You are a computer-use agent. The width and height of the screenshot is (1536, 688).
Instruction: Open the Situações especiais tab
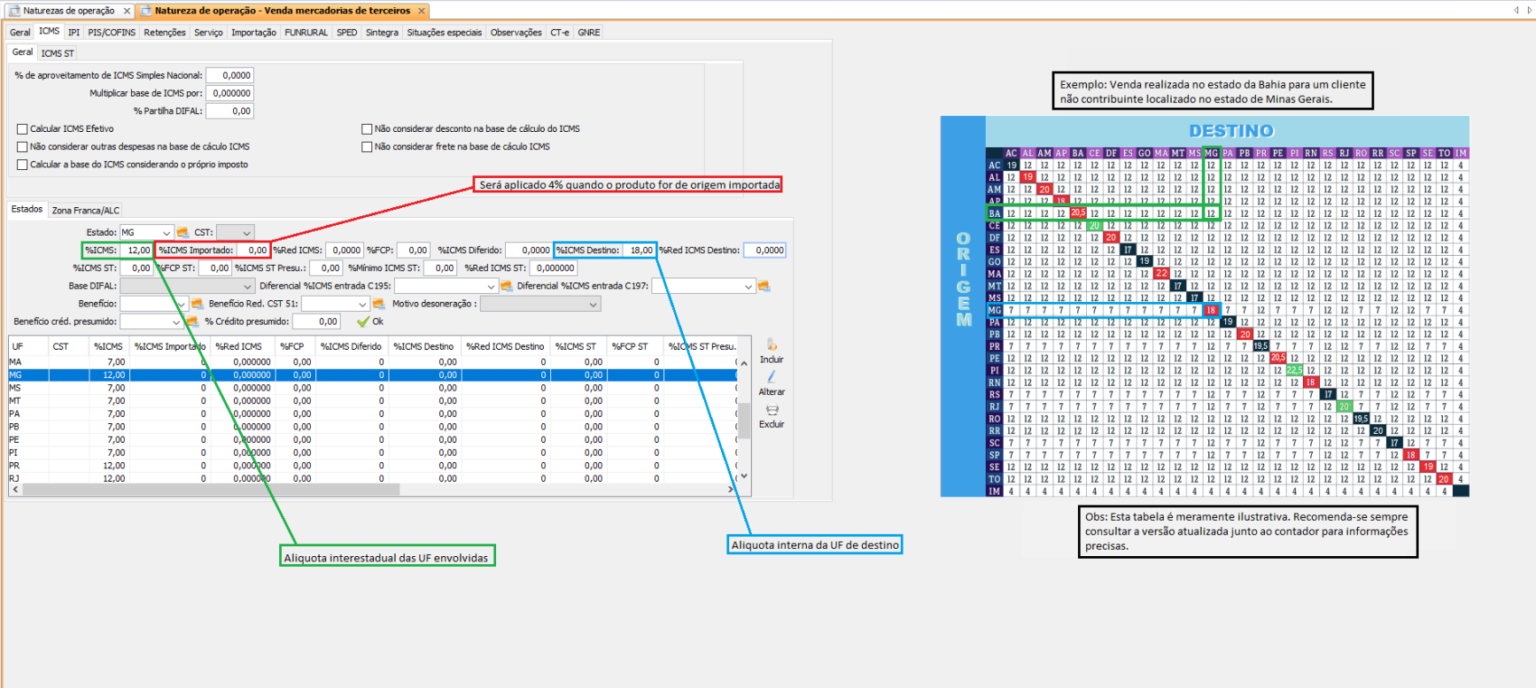pos(443,32)
